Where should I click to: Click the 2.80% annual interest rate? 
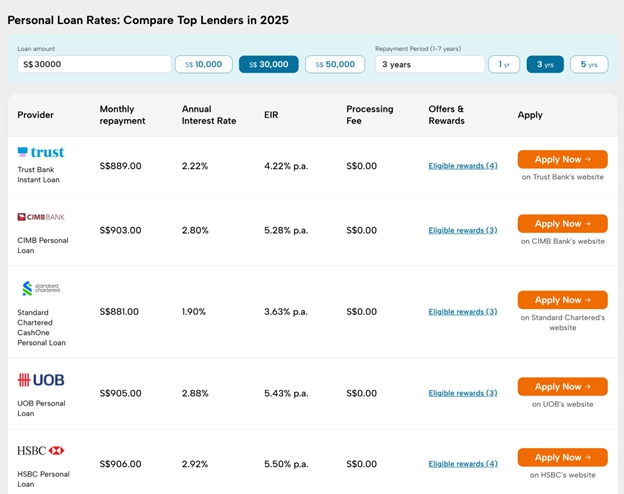click(195, 230)
